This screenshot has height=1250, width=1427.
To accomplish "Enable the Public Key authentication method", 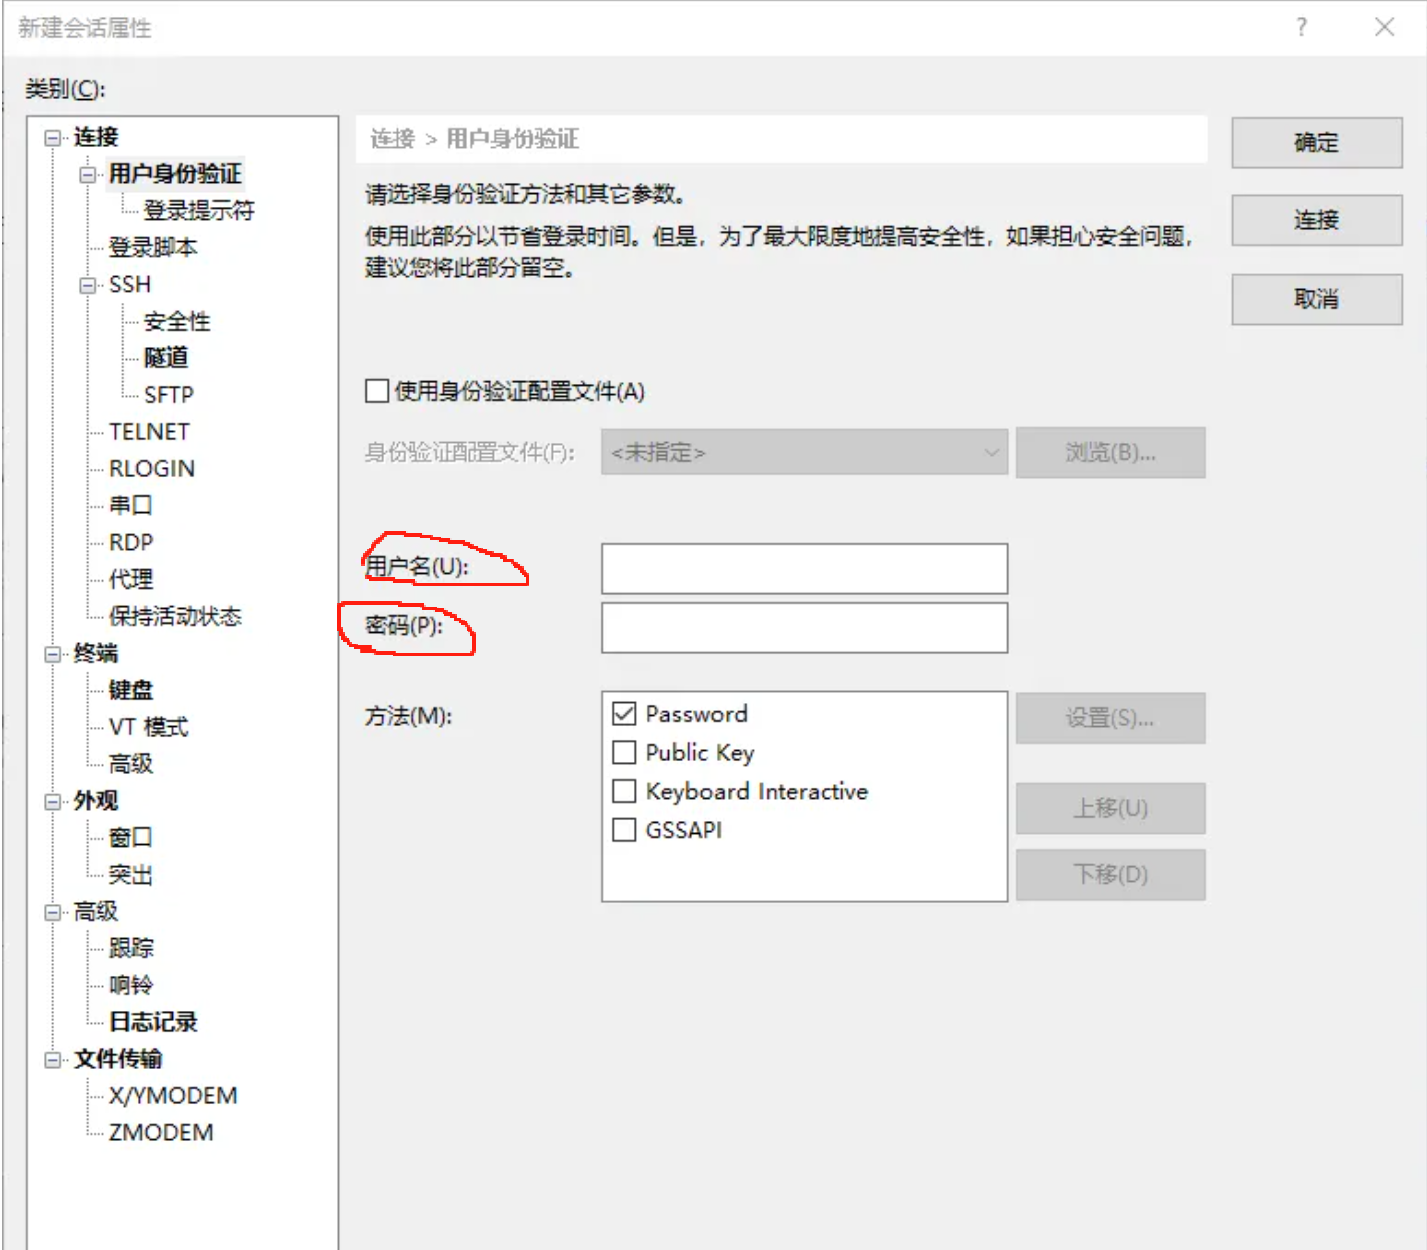I will (x=624, y=752).
